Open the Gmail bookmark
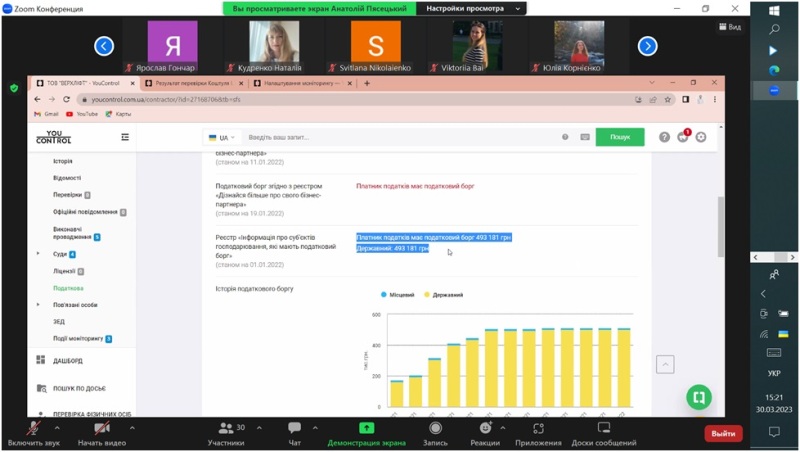Viewport: 800px width, 452px height. pos(46,114)
